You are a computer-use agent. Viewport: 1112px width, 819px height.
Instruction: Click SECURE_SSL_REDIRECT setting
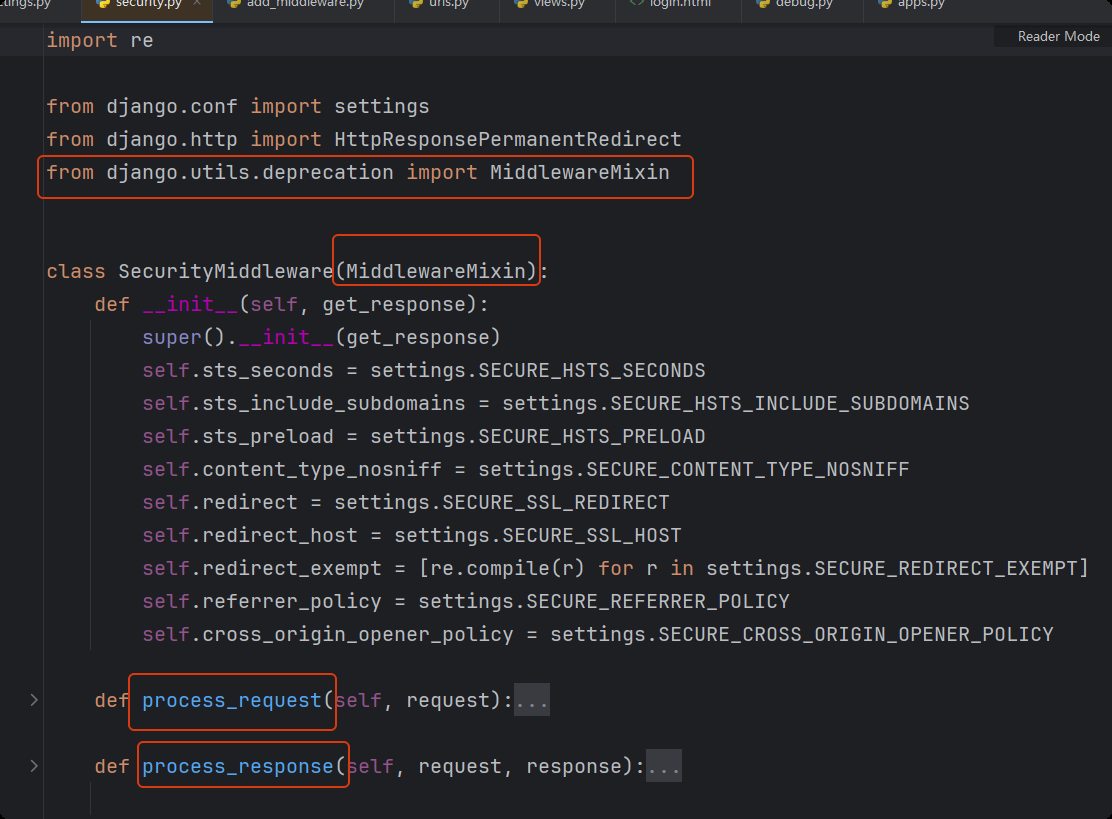coord(555,502)
